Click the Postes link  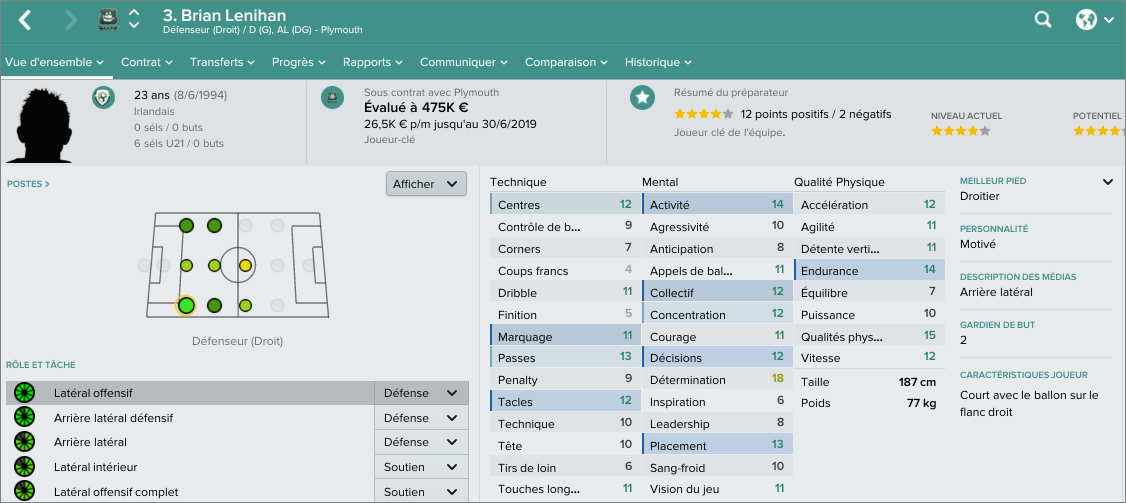coord(28,184)
